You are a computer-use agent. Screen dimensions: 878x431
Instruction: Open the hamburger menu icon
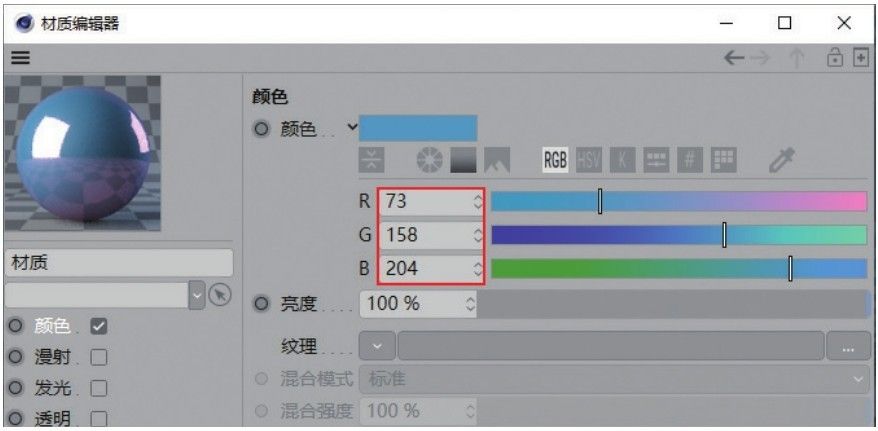pos(20,58)
